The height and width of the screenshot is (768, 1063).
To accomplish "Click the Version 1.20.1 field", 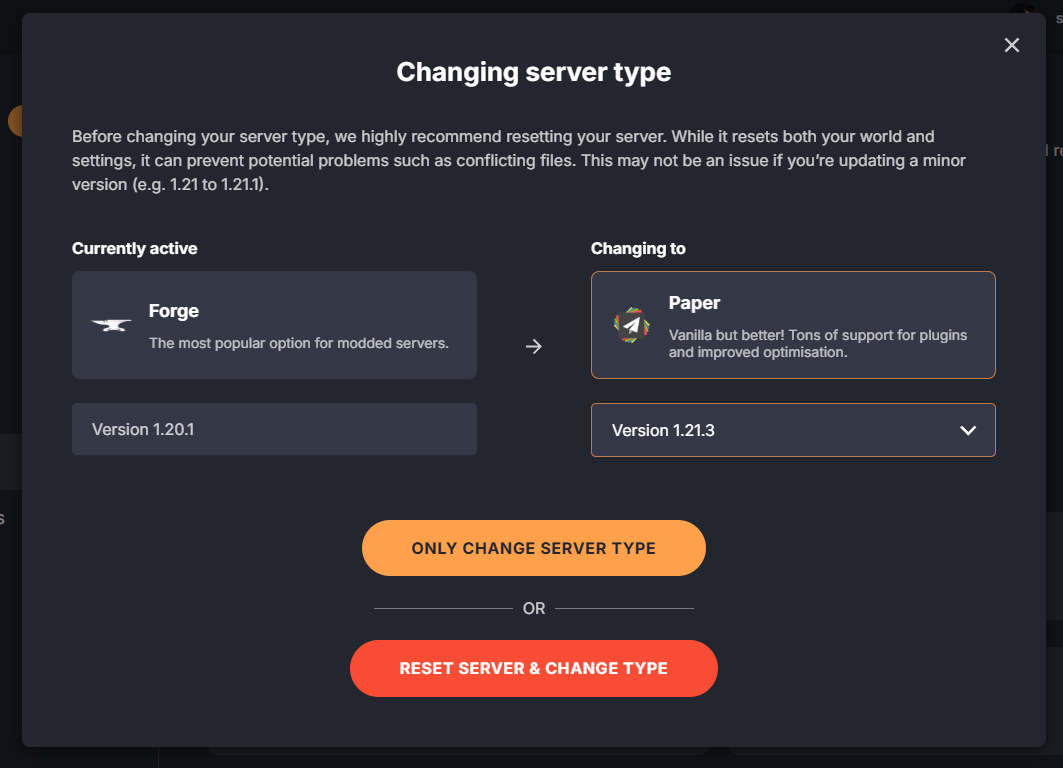I will [x=274, y=428].
